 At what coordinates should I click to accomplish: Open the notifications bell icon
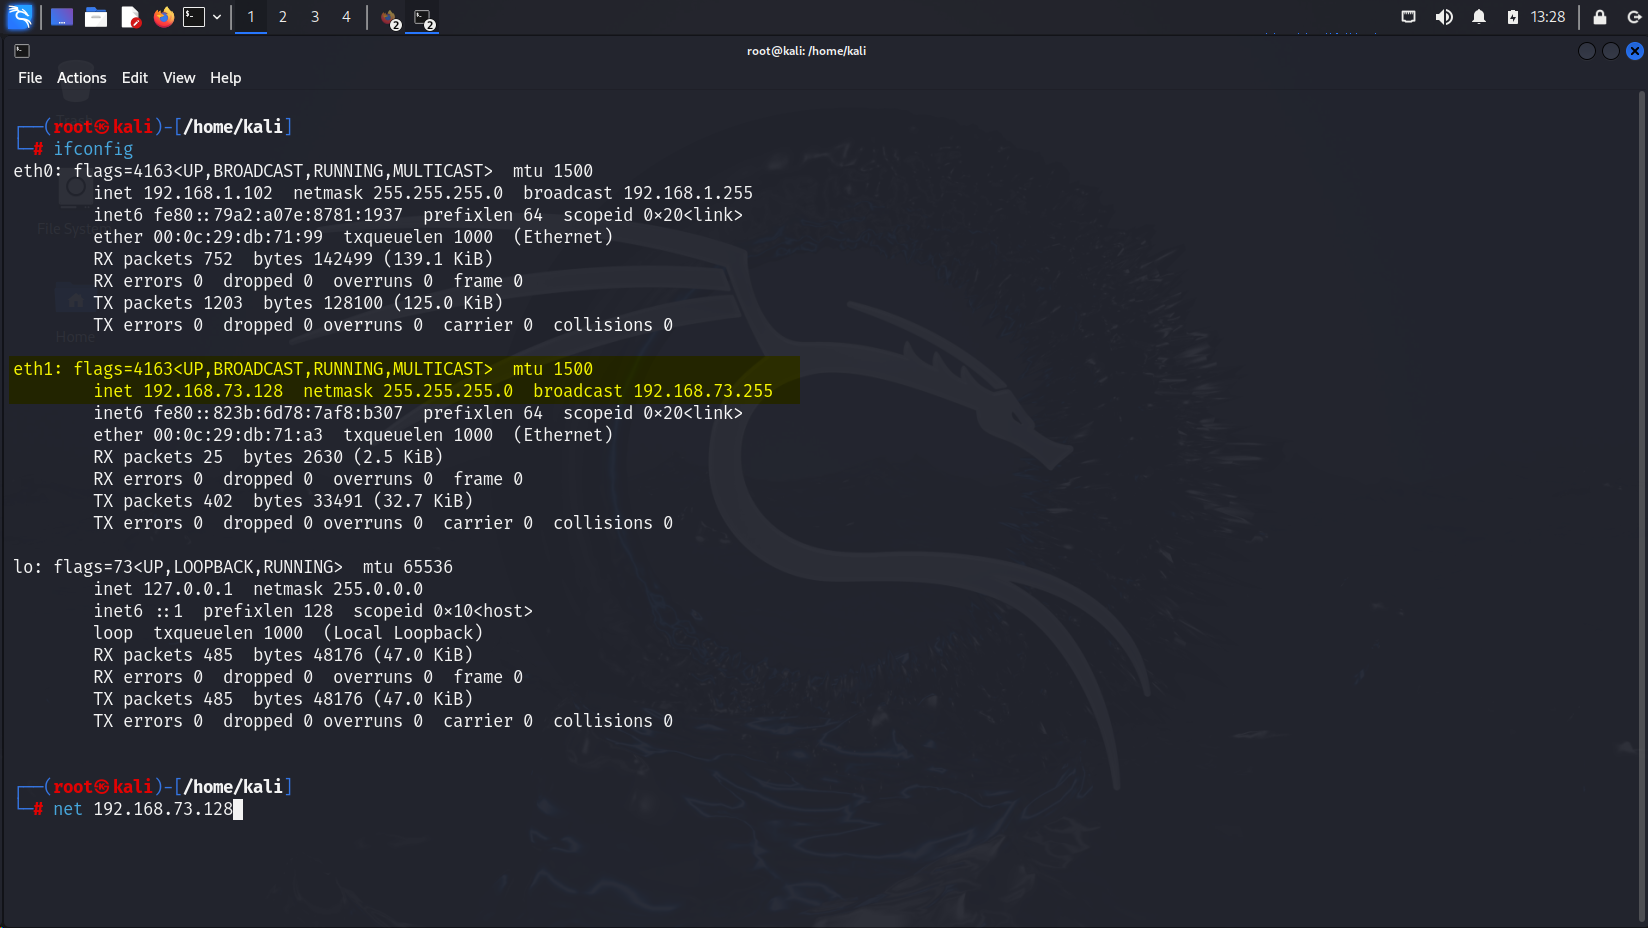pos(1479,16)
